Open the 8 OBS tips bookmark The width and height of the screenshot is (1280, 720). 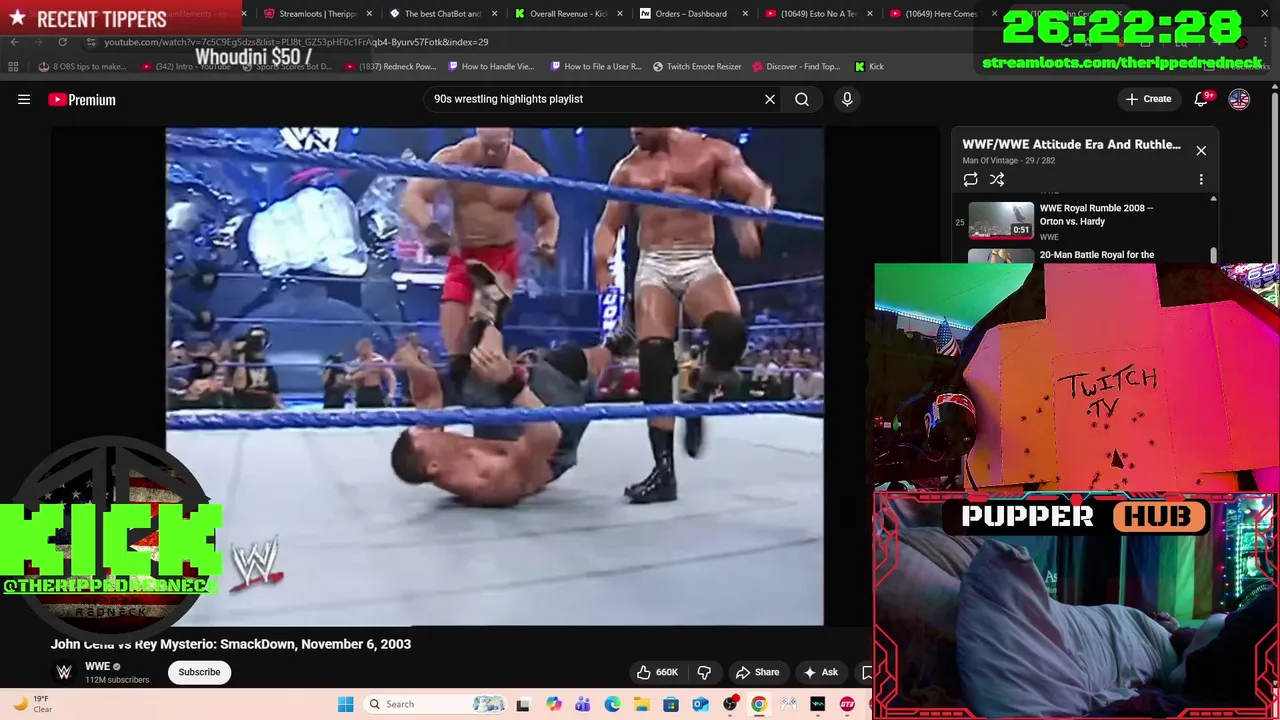(82, 66)
